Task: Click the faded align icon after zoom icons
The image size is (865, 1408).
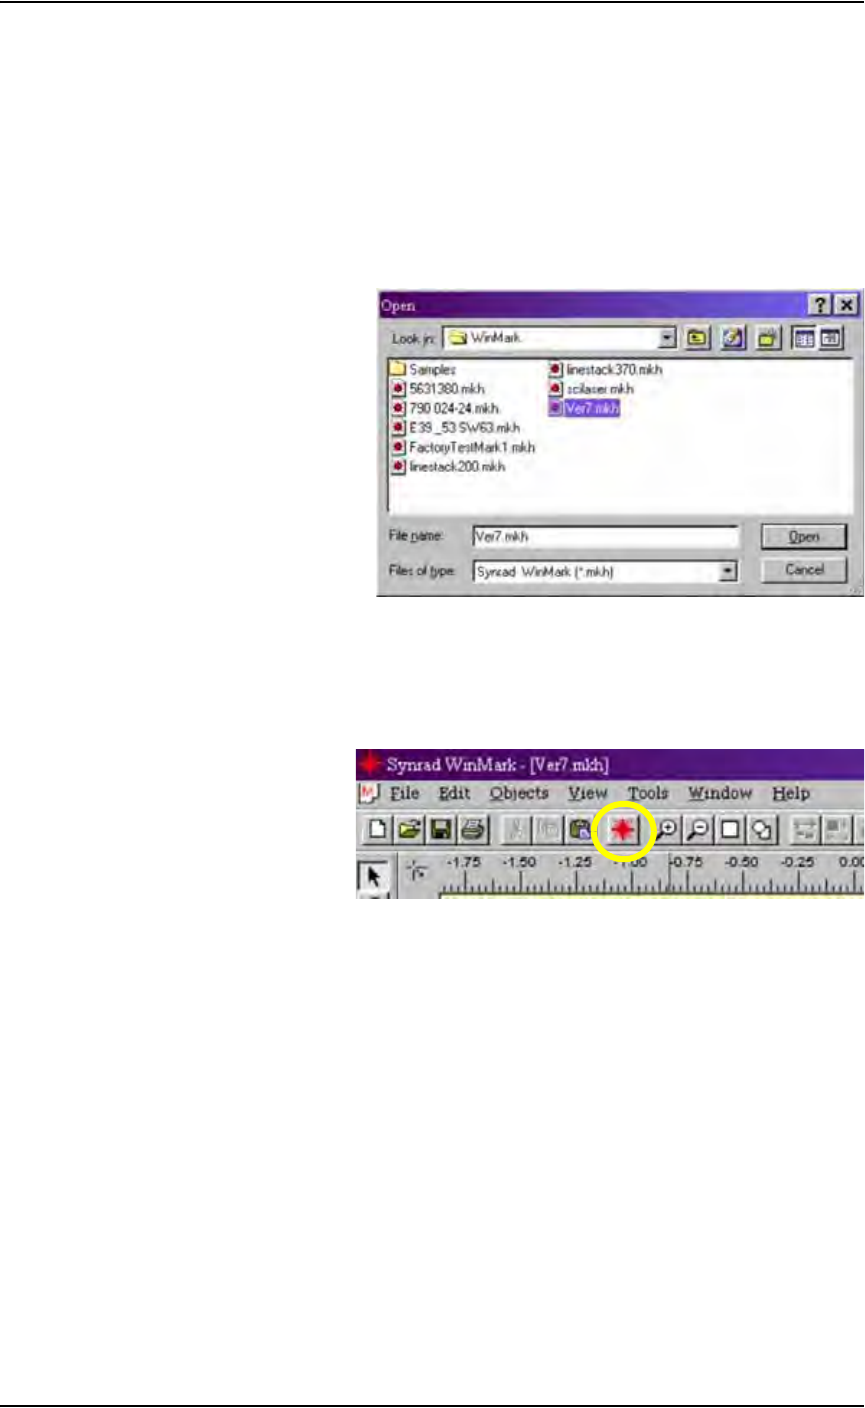Action: coord(805,829)
